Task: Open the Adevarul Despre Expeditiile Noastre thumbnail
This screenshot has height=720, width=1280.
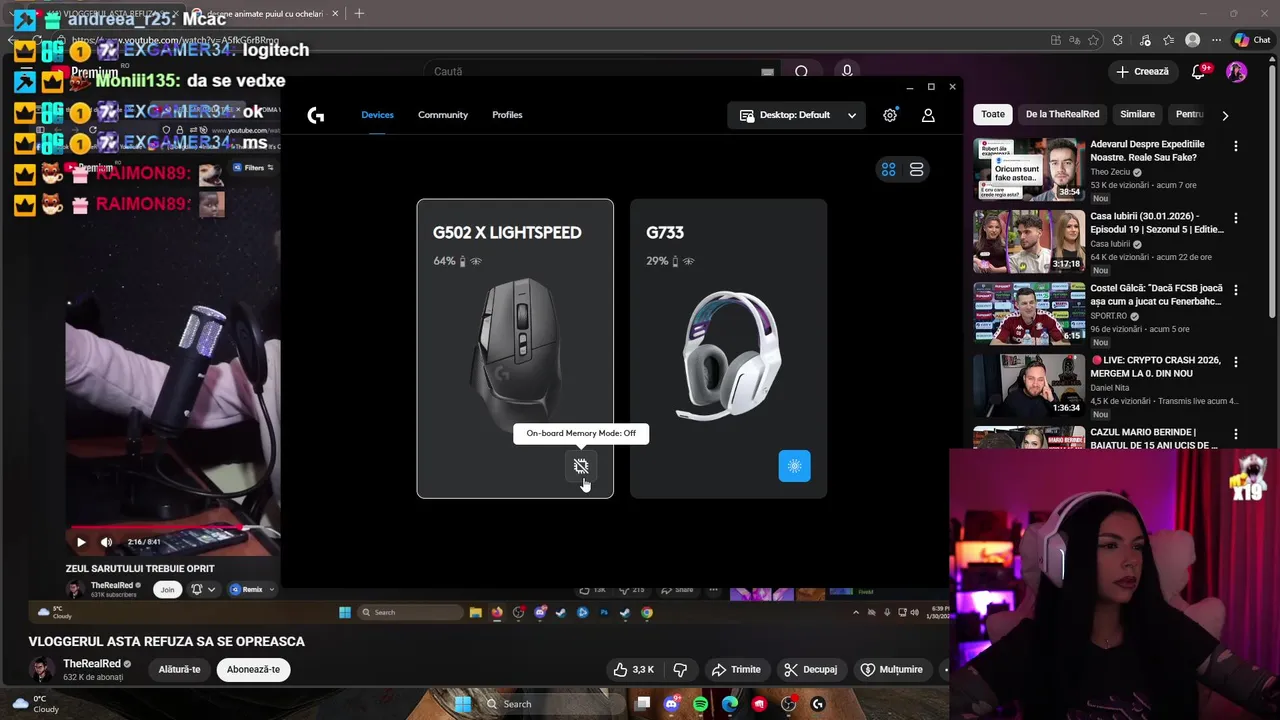Action: pos(1029,169)
